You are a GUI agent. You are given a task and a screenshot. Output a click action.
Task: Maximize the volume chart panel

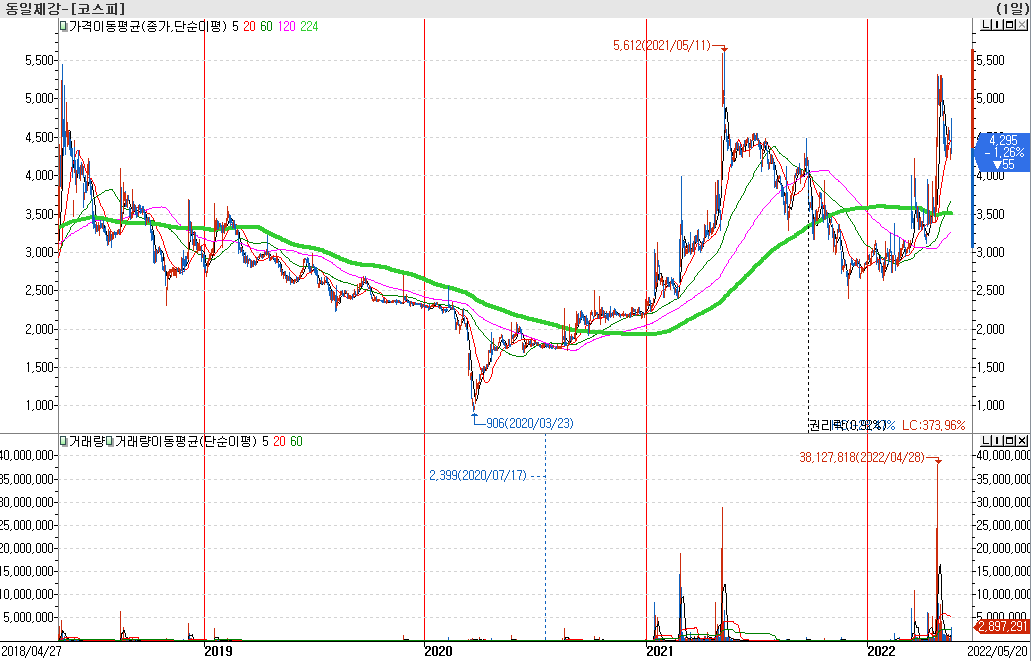click(x=1010, y=441)
